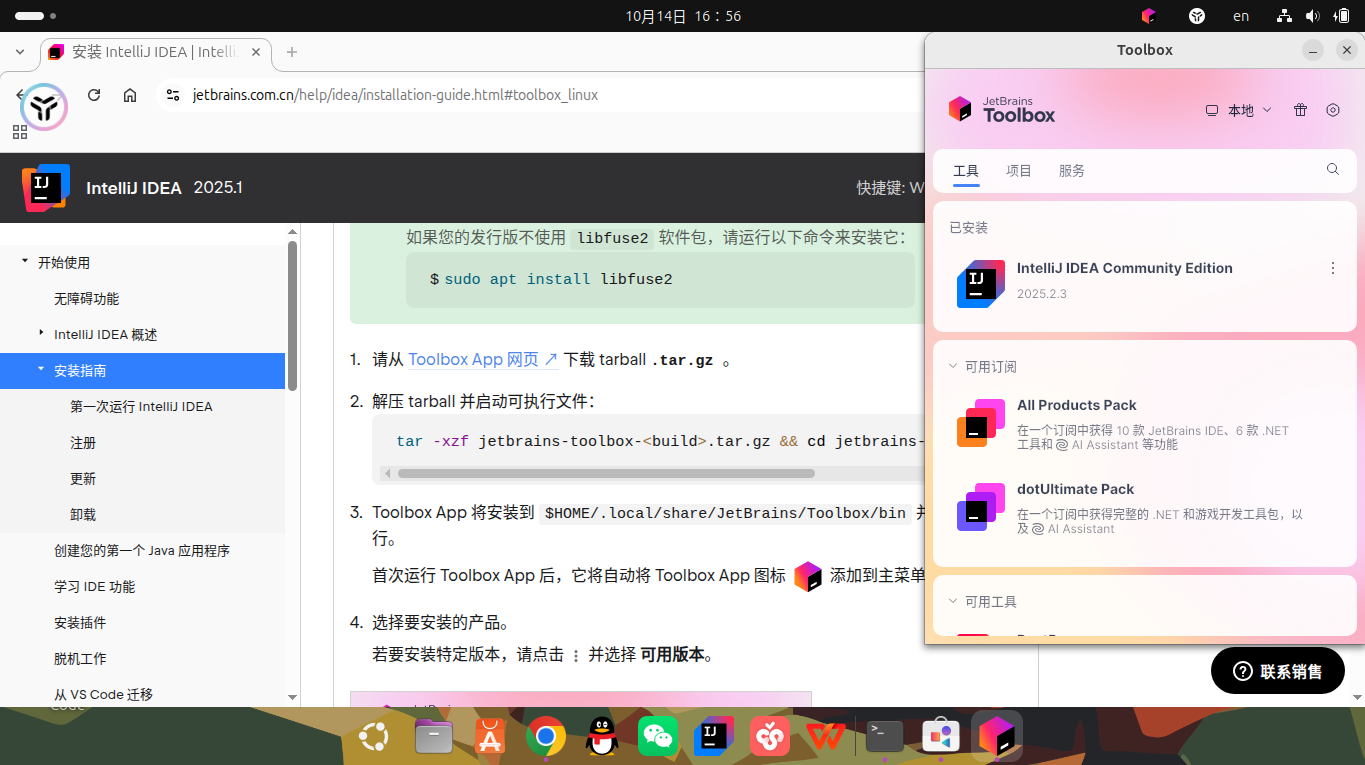
Task: Open WeChat from dock
Action: 657,737
